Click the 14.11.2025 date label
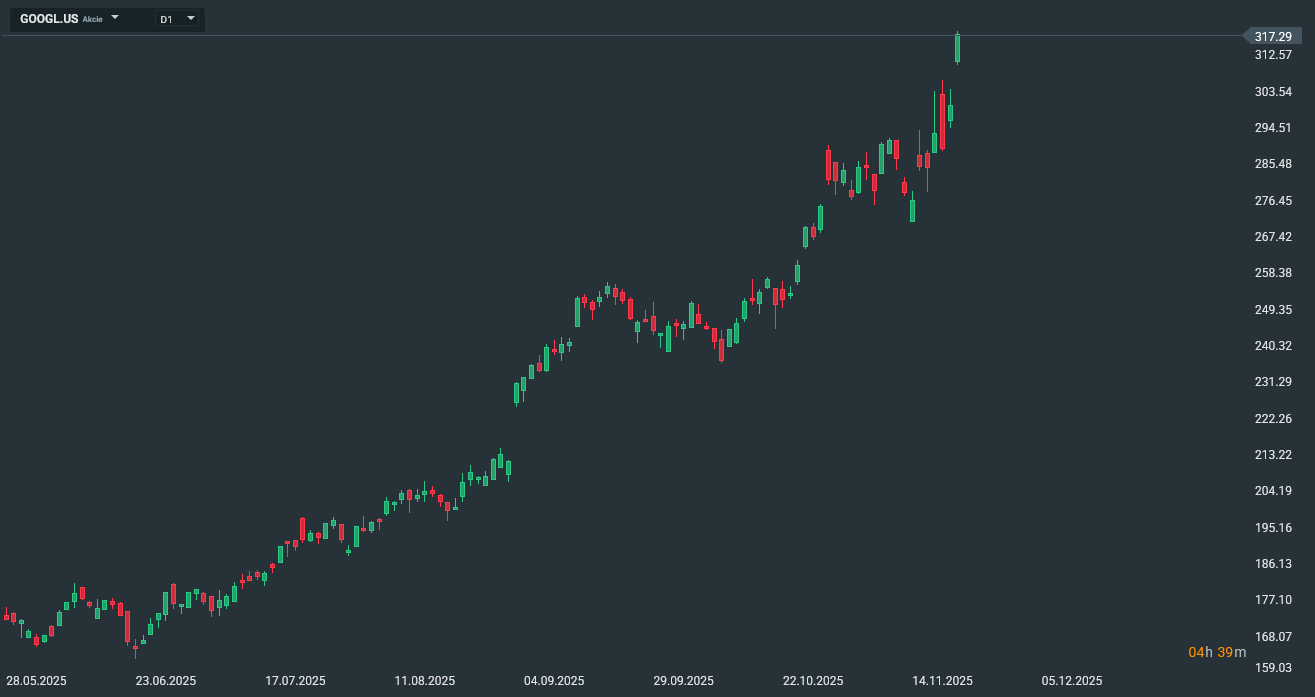This screenshot has height=697, width=1315. tap(942, 681)
